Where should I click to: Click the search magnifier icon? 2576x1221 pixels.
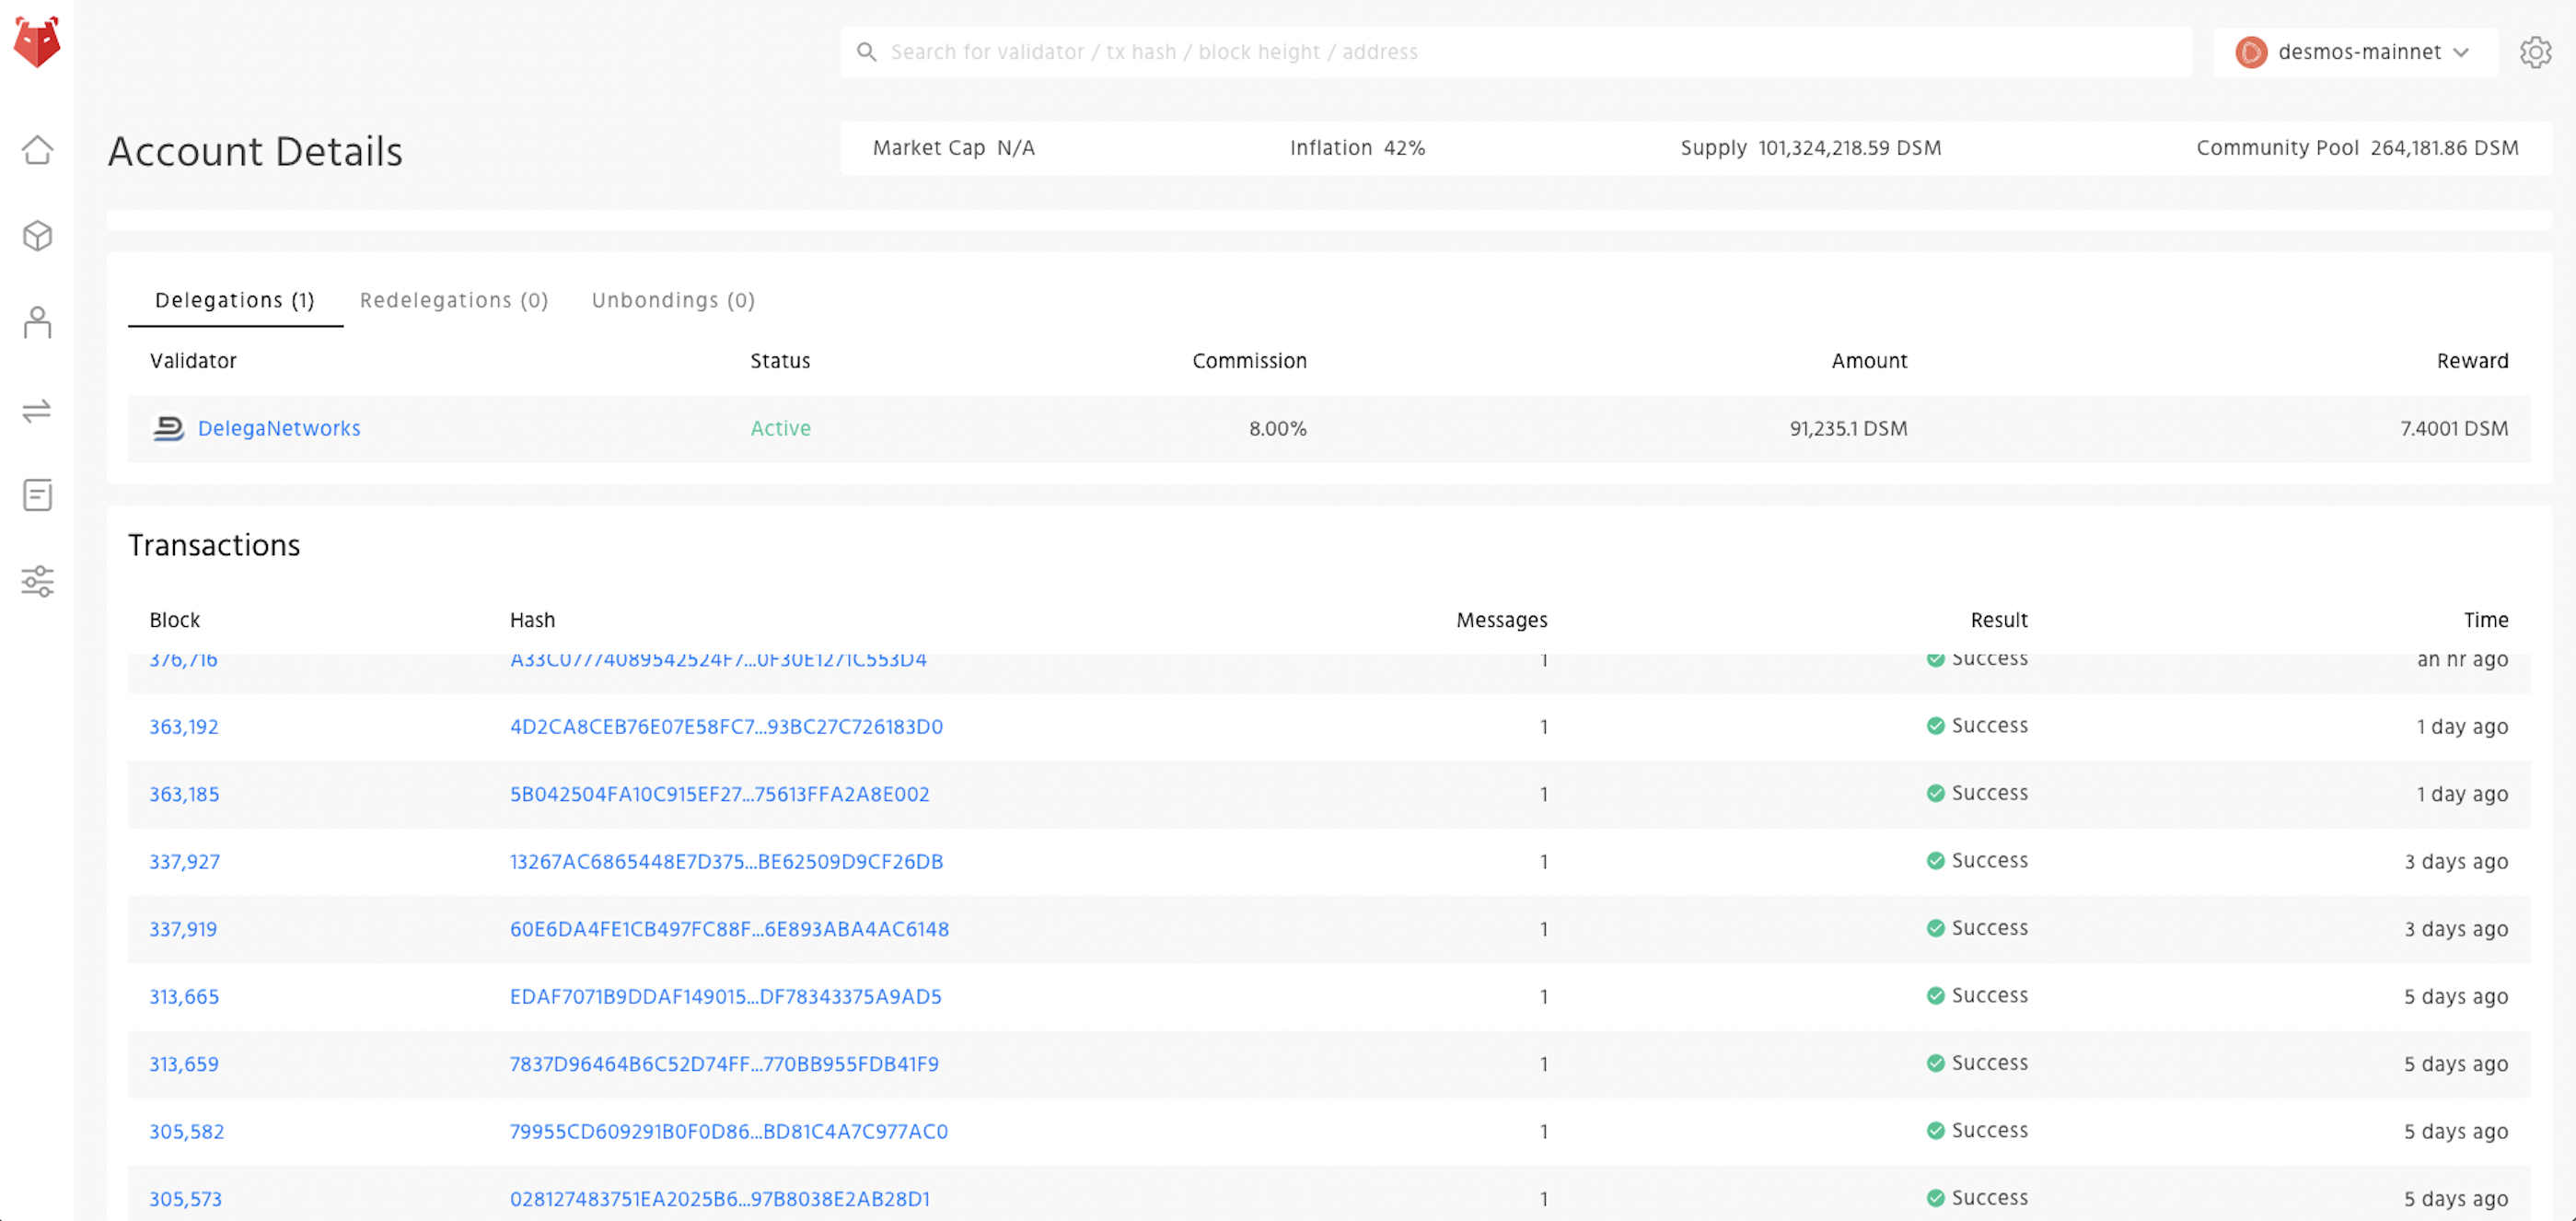click(x=867, y=52)
